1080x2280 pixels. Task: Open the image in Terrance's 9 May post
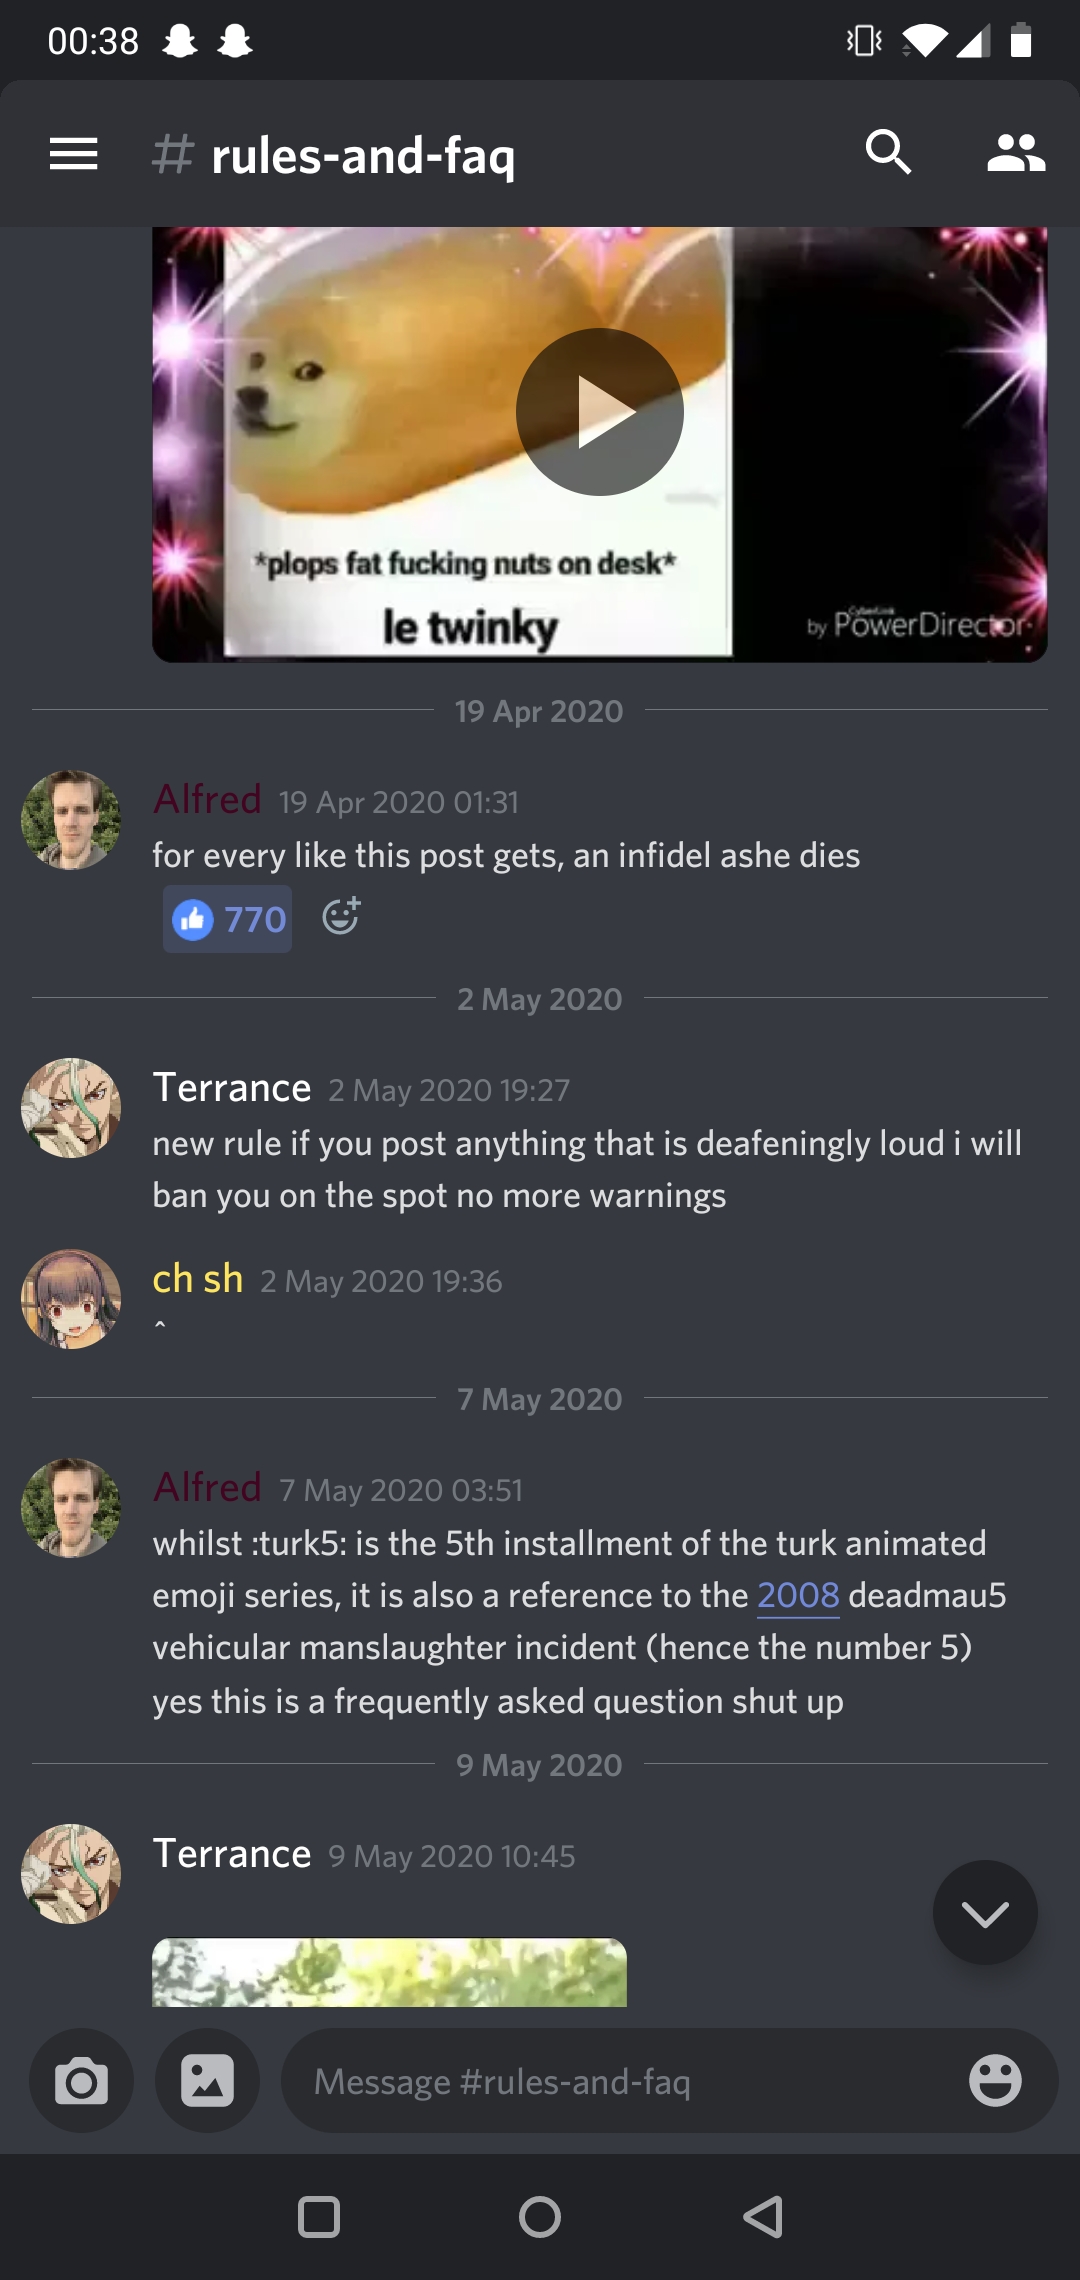(x=389, y=1972)
